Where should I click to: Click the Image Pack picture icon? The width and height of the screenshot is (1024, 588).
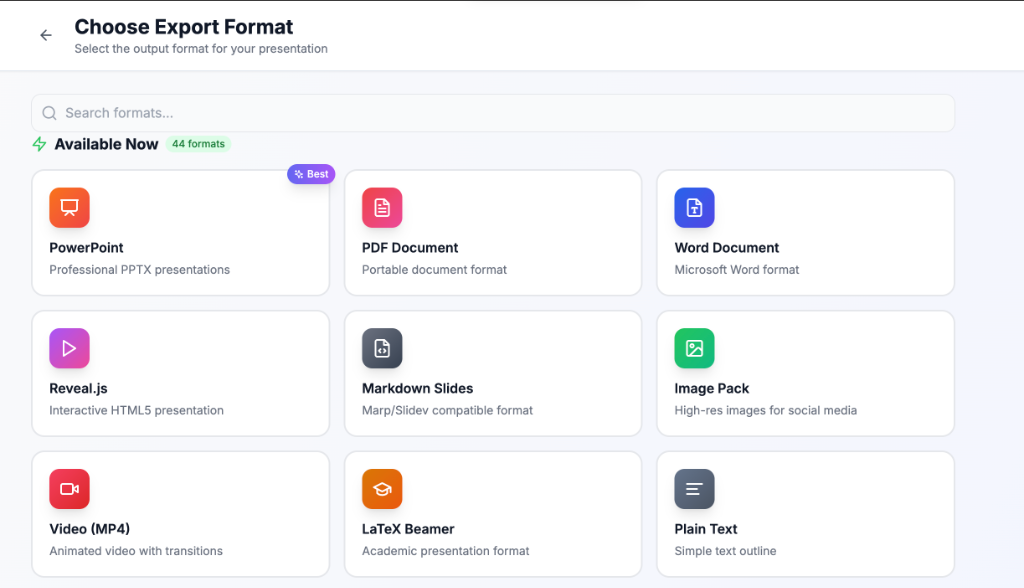694,348
